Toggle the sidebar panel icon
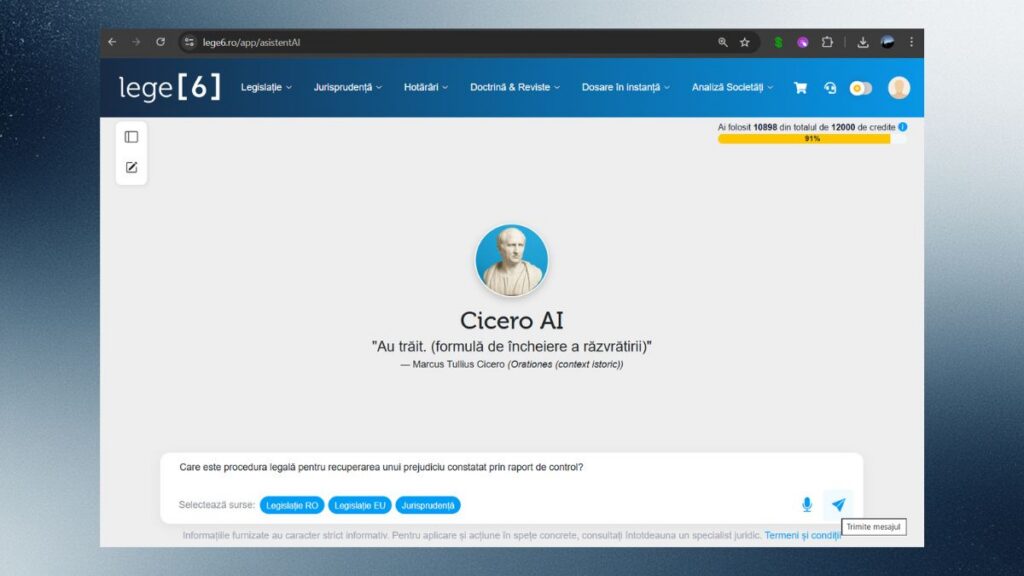The width and height of the screenshot is (1024, 576). 131,137
